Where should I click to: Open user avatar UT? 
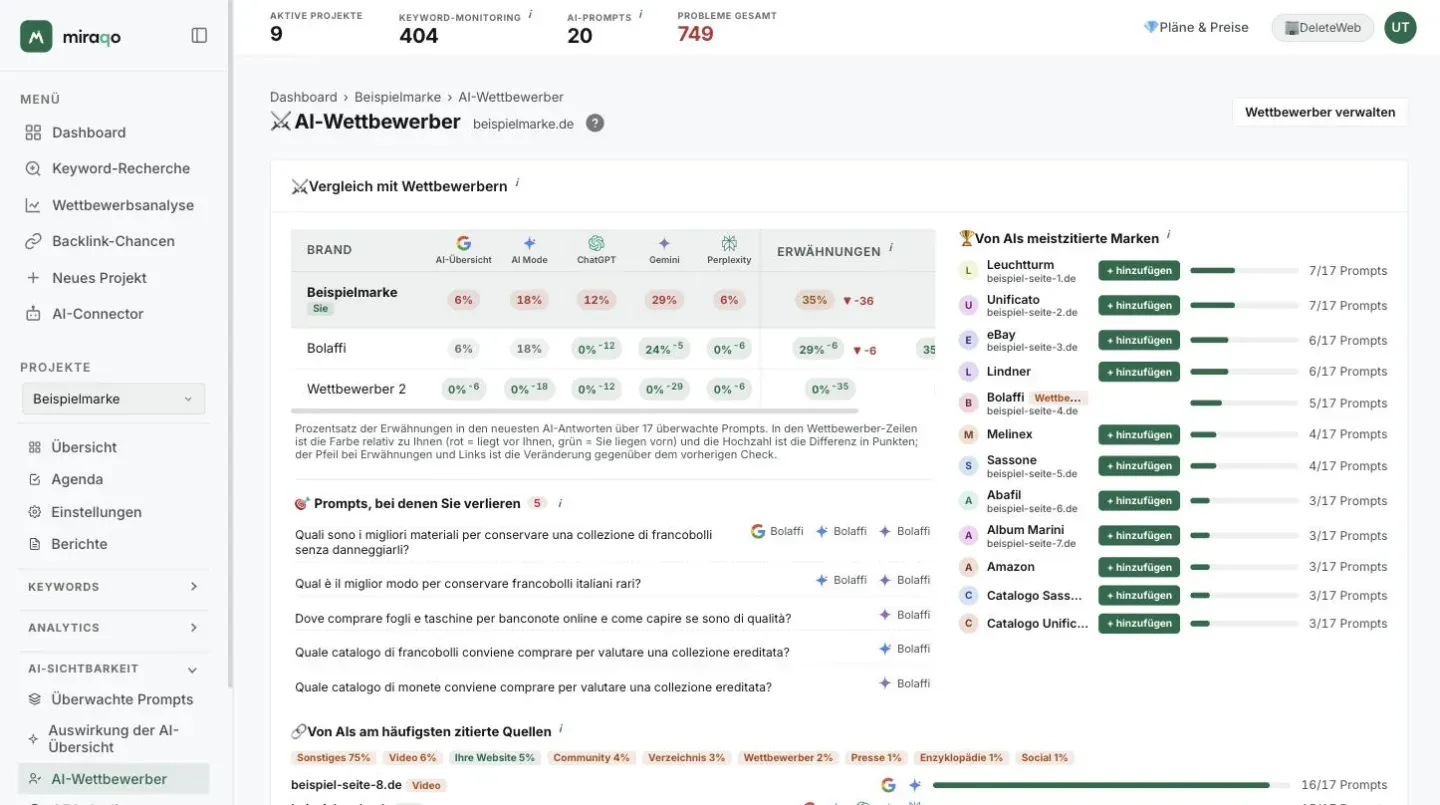1400,28
